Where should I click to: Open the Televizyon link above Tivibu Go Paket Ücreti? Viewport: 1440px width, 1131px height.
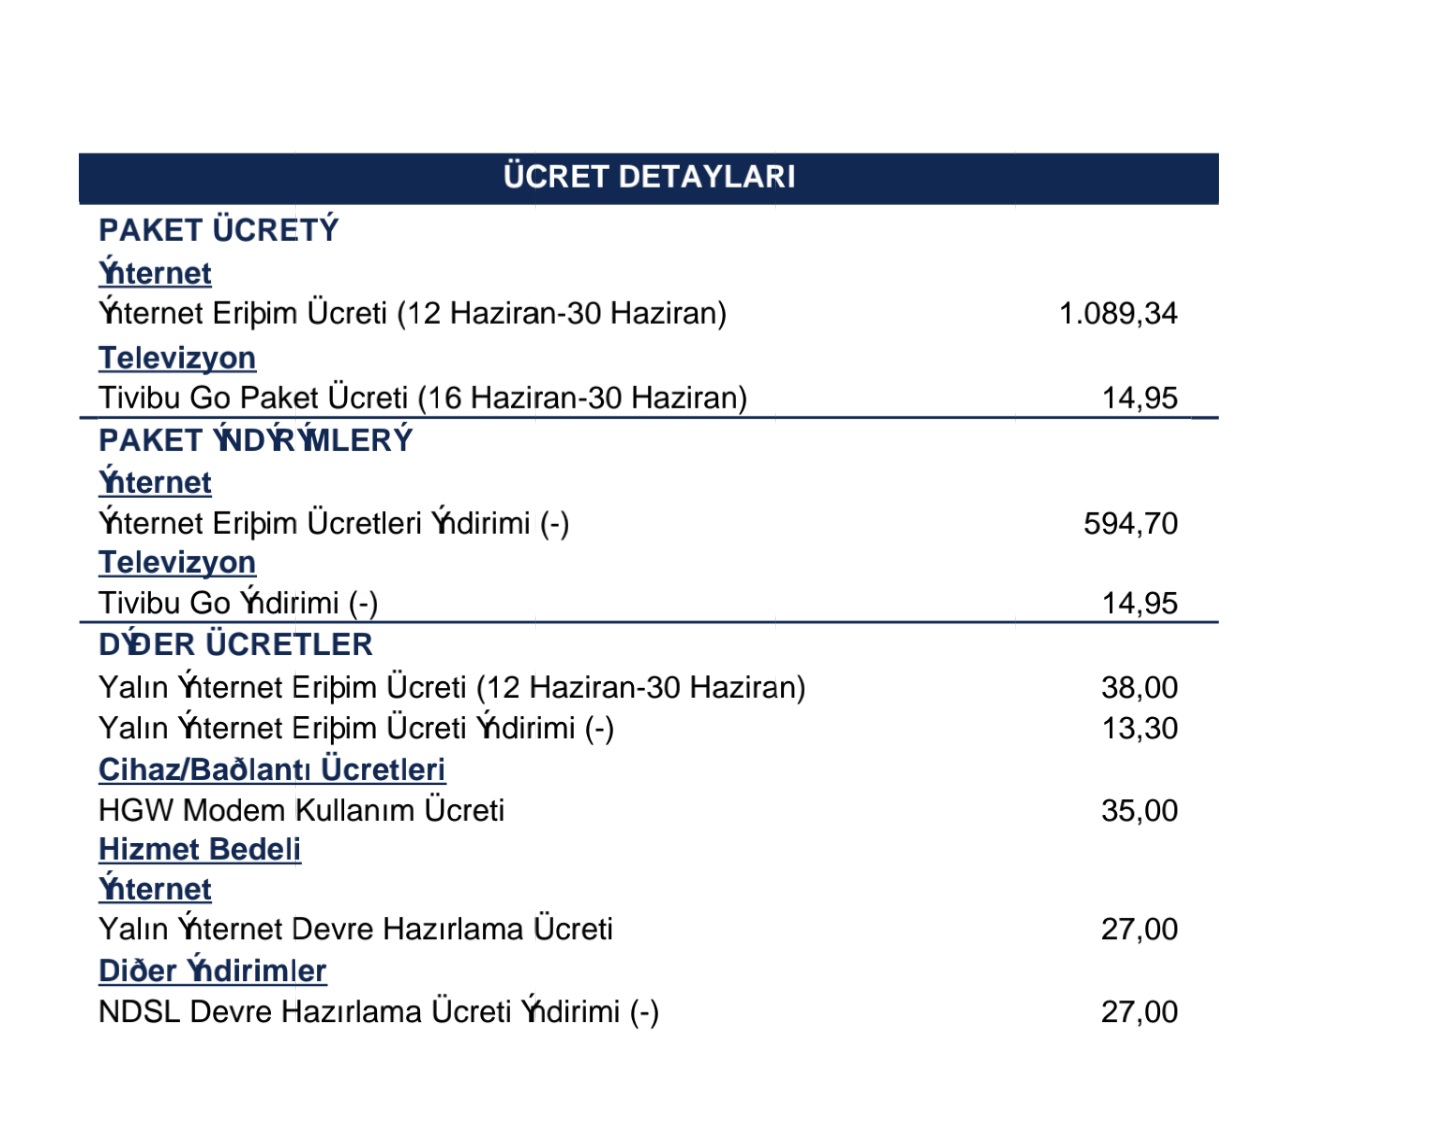tap(177, 357)
